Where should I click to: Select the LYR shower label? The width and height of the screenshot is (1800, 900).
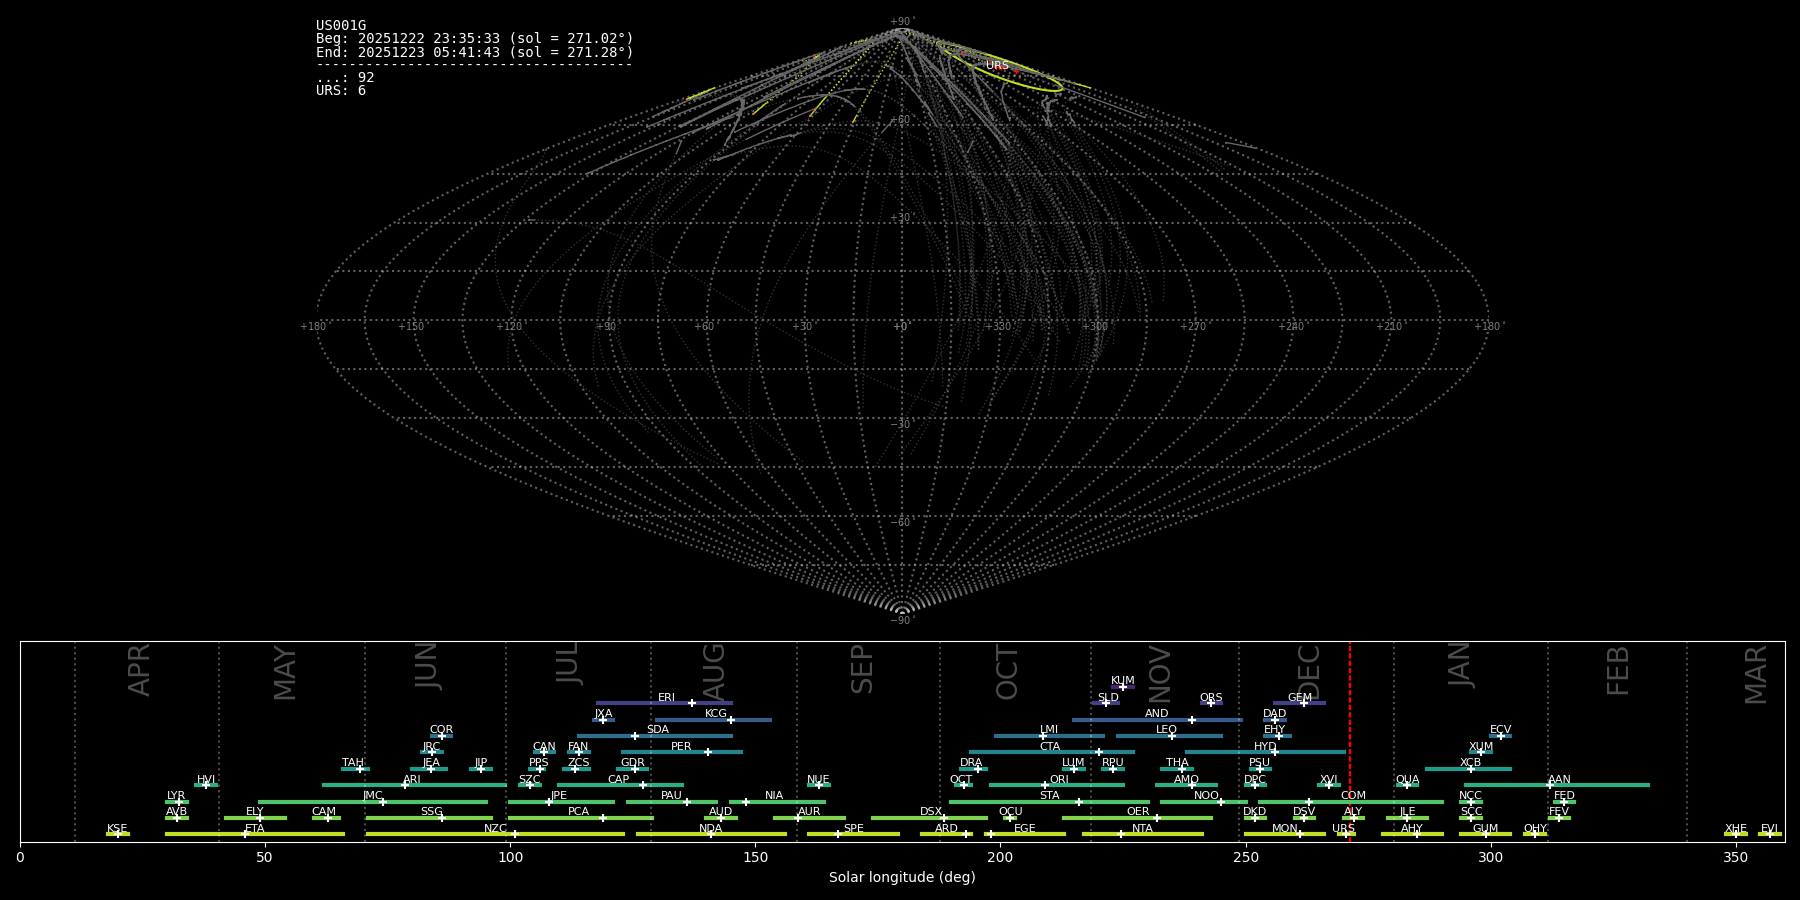176,796
